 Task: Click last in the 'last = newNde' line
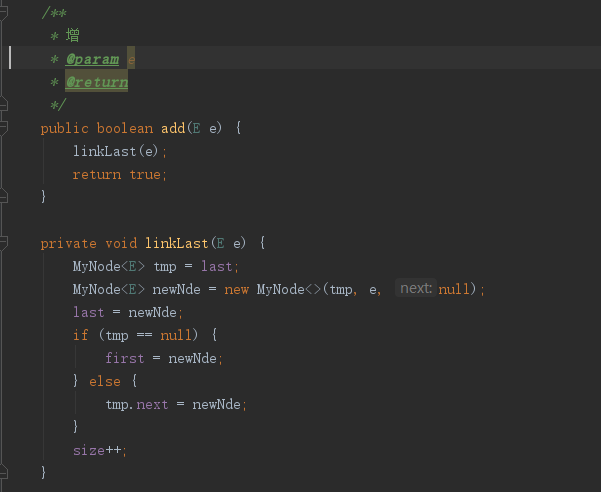[89, 312]
